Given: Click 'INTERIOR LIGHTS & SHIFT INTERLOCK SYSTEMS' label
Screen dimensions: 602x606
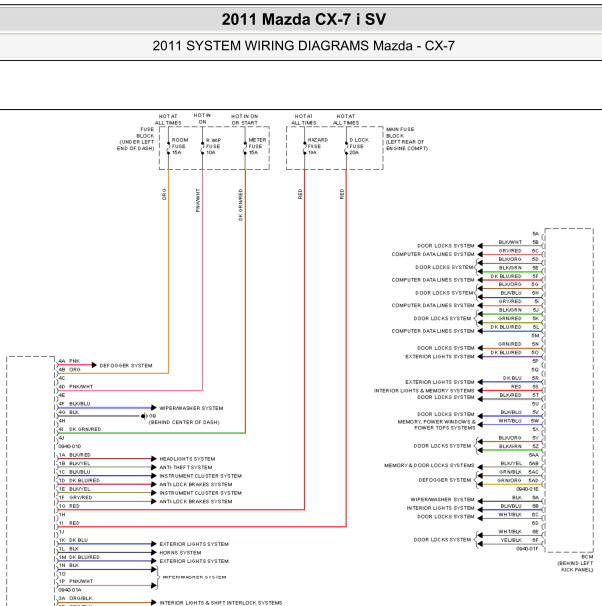Looking at the screenshot, I should click(221, 603).
